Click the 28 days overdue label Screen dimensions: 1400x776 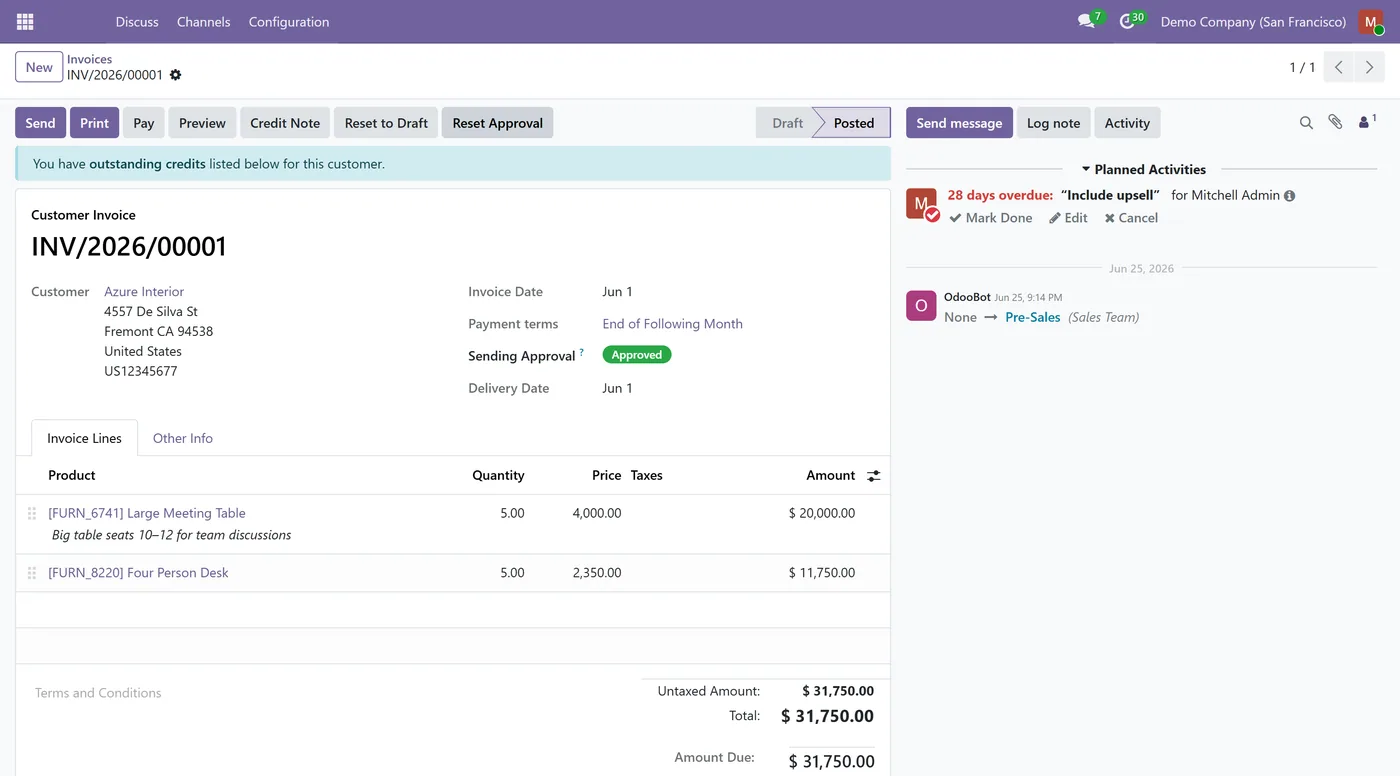tap(1000, 196)
